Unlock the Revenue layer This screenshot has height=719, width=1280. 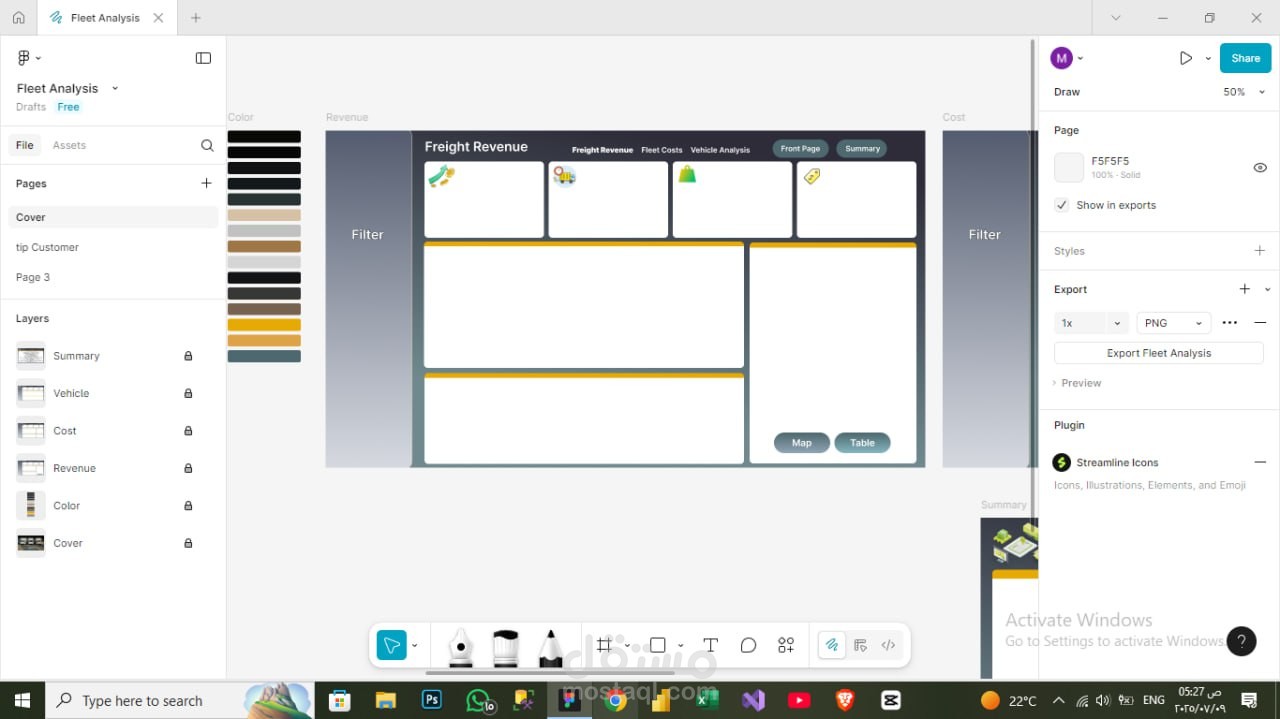click(188, 468)
